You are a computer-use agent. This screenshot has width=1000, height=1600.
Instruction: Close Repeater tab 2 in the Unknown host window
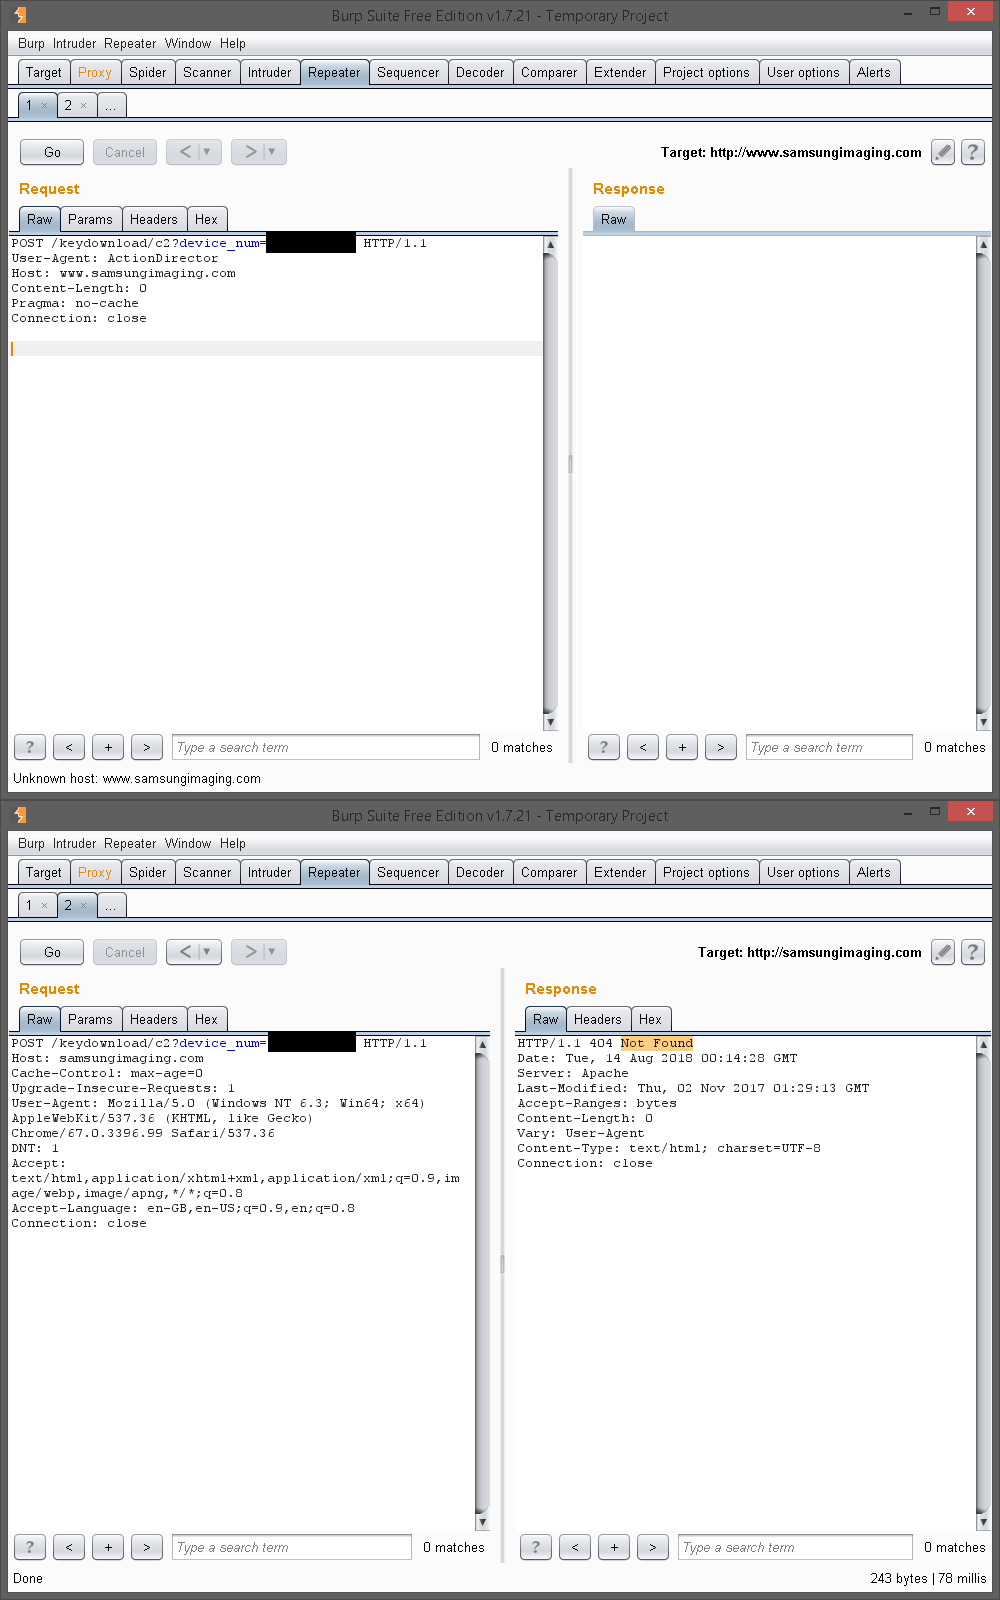pos(84,105)
